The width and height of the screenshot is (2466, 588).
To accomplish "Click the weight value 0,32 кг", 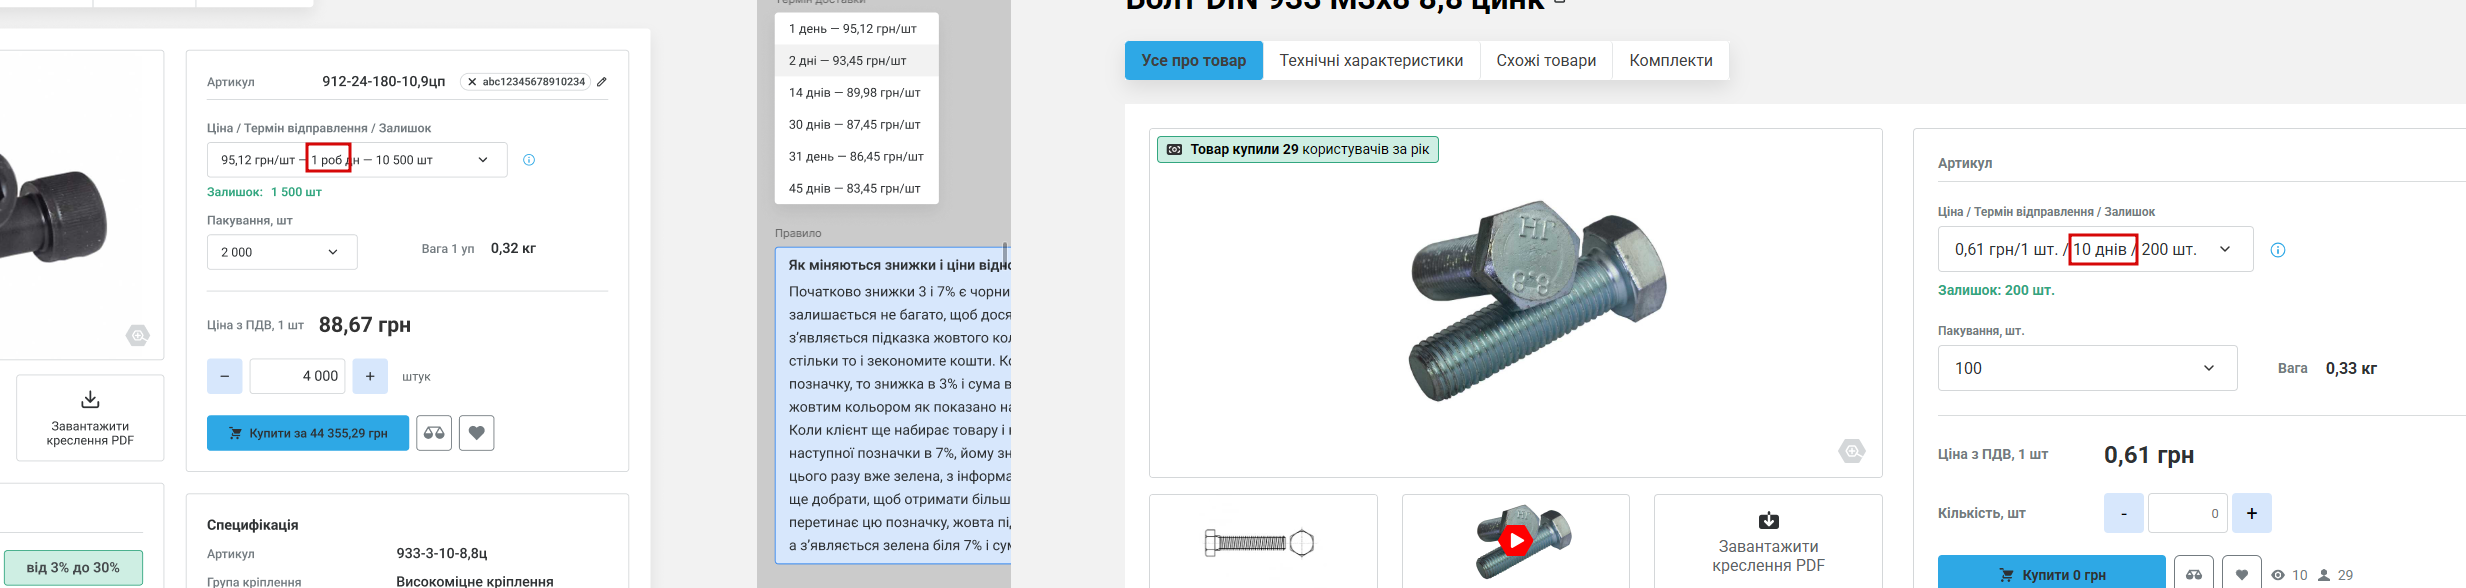I will coord(513,248).
